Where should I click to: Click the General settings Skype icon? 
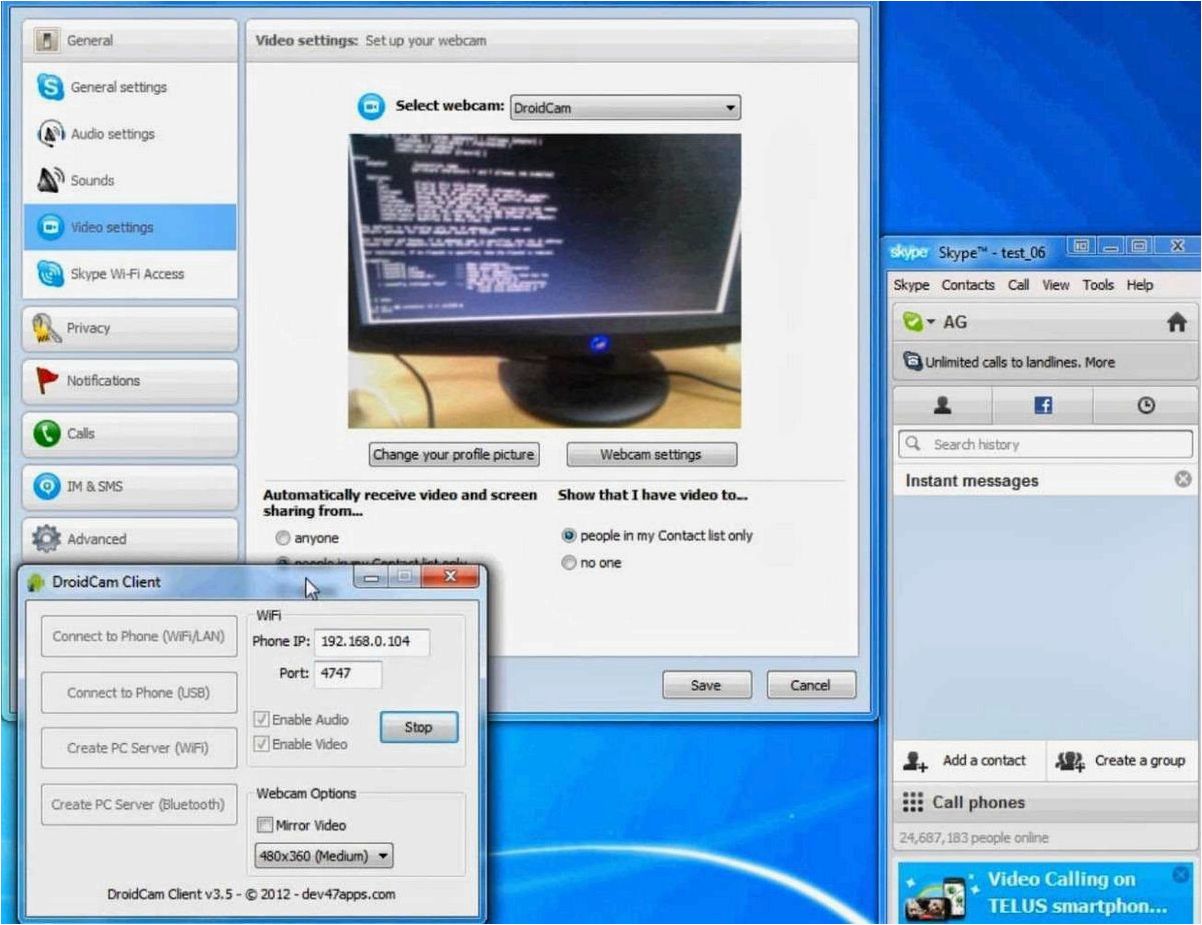click(x=50, y=87)
